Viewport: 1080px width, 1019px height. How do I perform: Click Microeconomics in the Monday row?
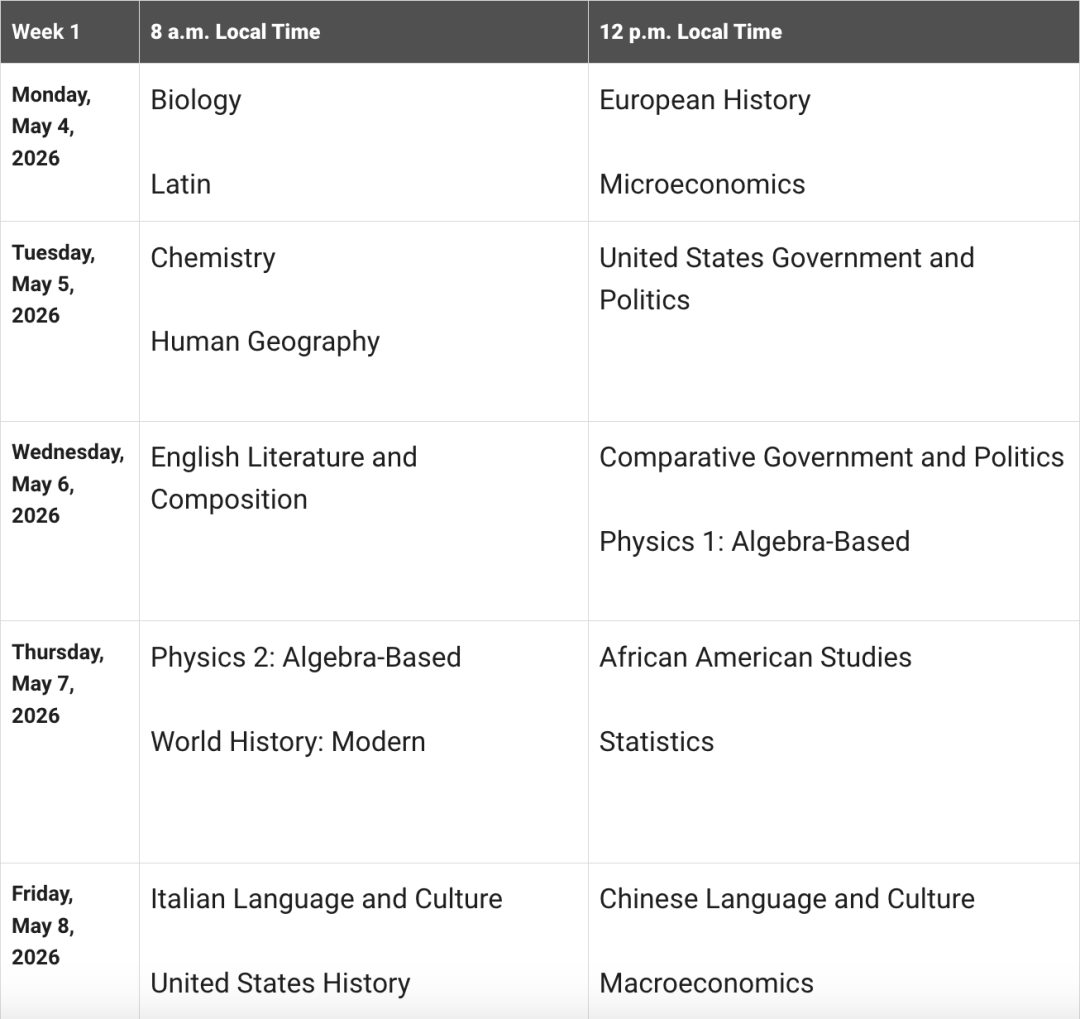pos(702,184)
